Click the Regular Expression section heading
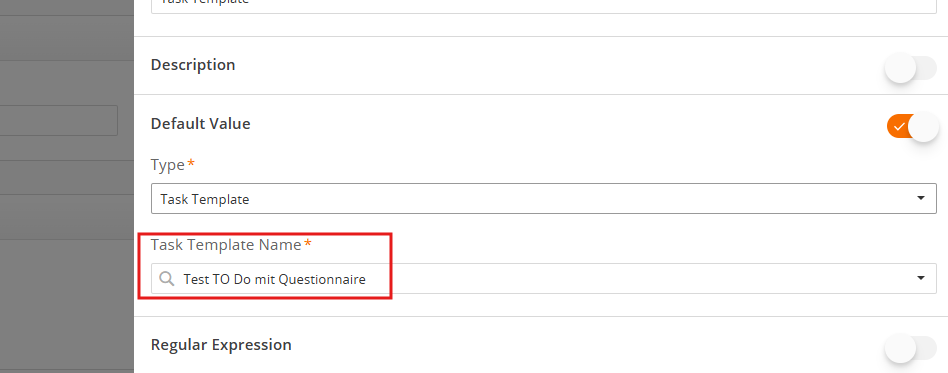 click(x=221, y=345)
